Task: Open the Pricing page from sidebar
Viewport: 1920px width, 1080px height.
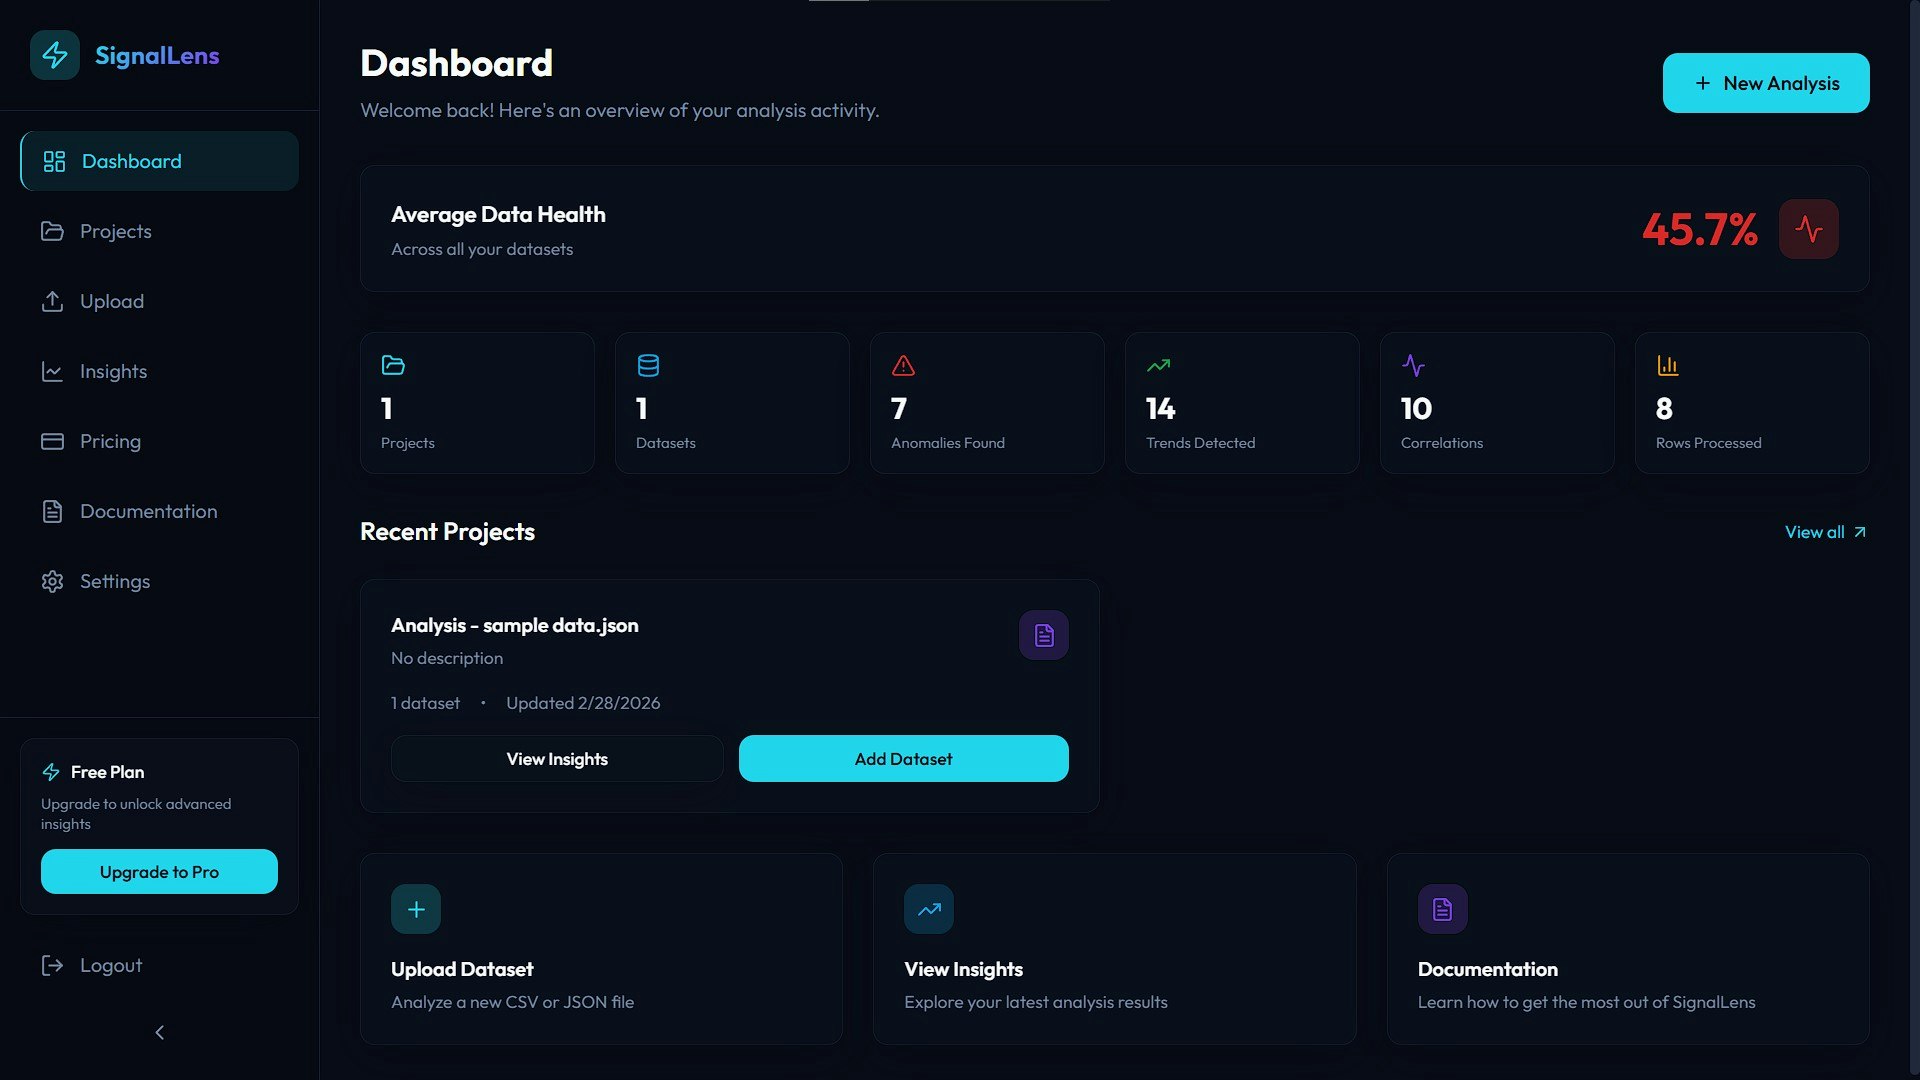Action: pos(110,441)
